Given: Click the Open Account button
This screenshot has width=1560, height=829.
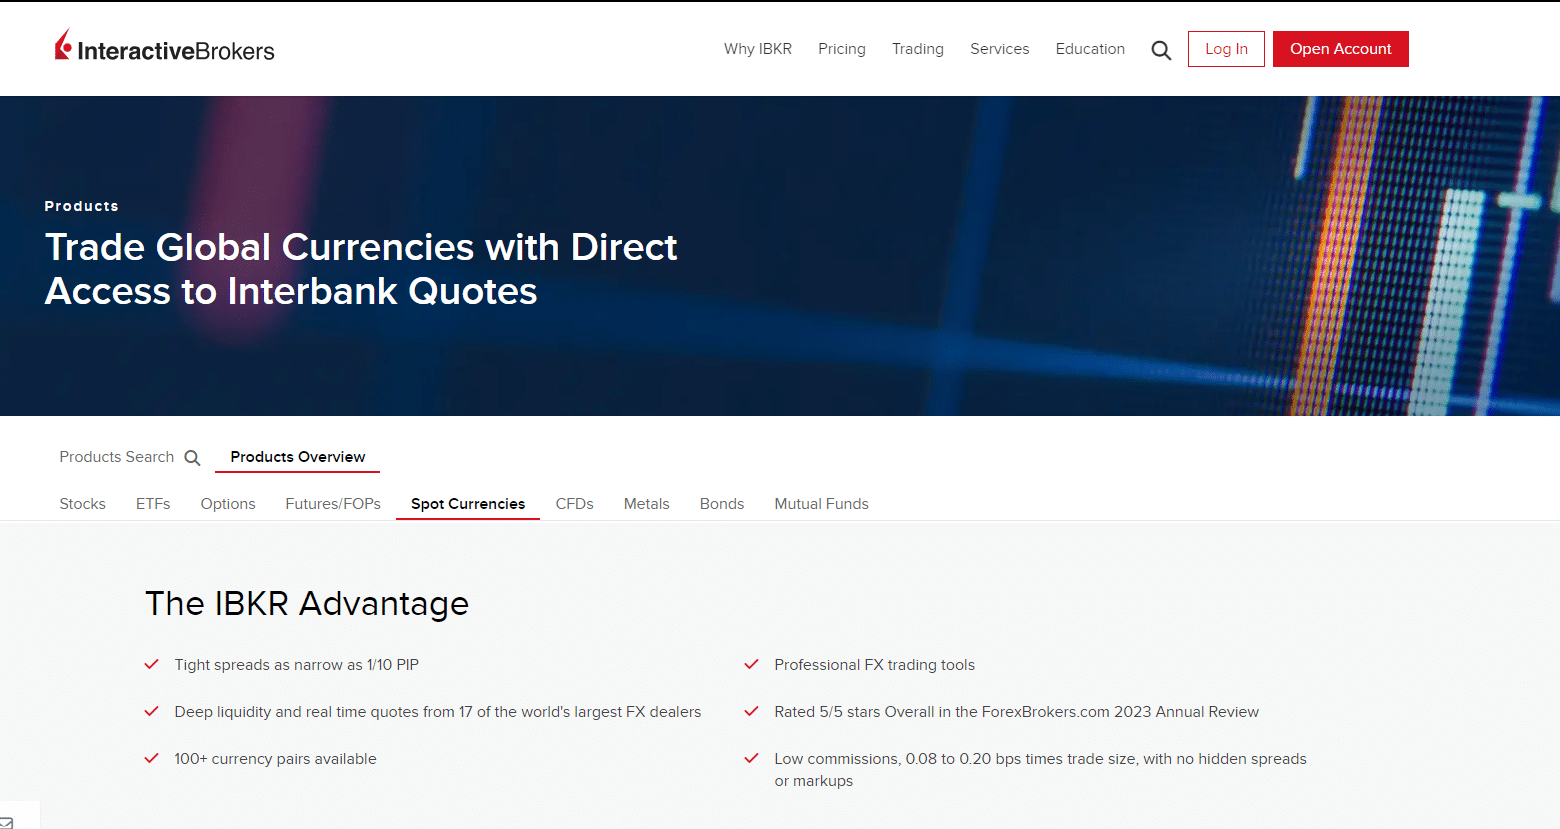Looking at the screenshot, I should (1340, 49).
